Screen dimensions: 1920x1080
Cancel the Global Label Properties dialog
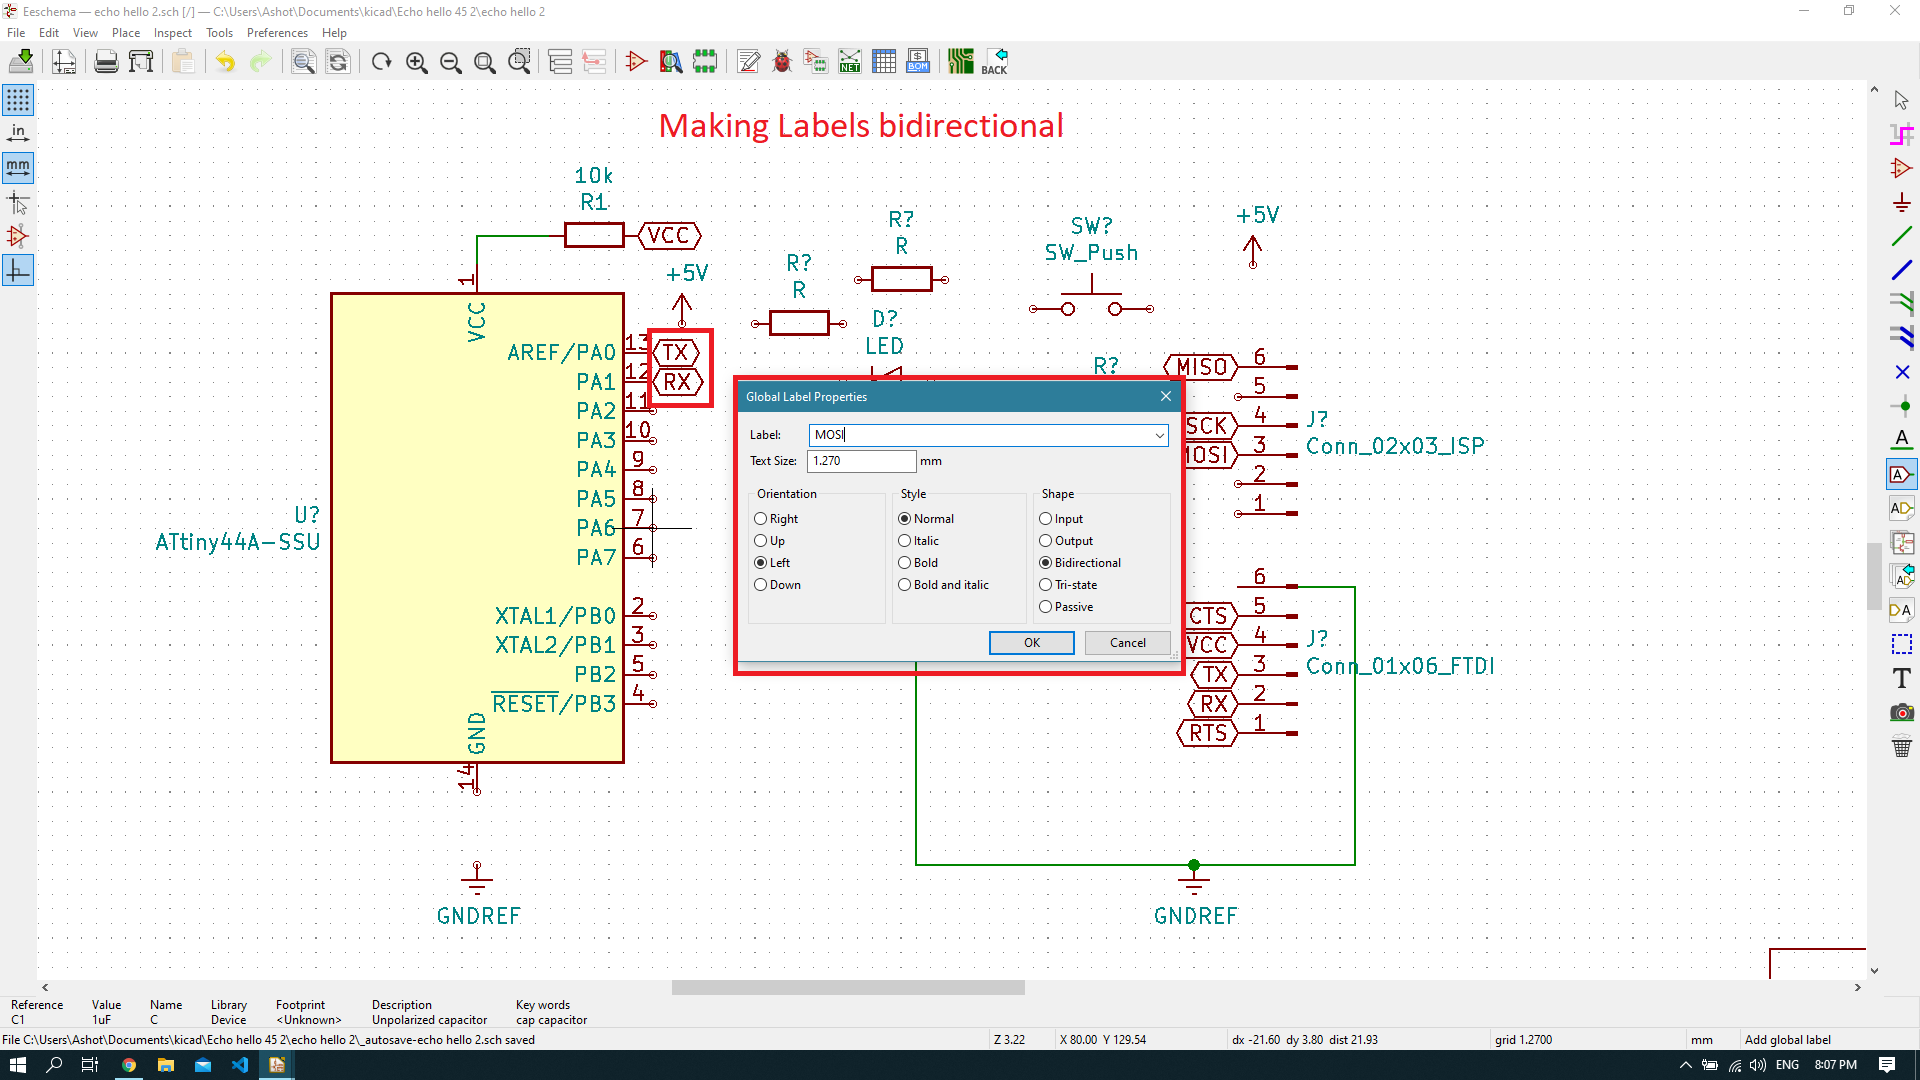pos(1128,643)
